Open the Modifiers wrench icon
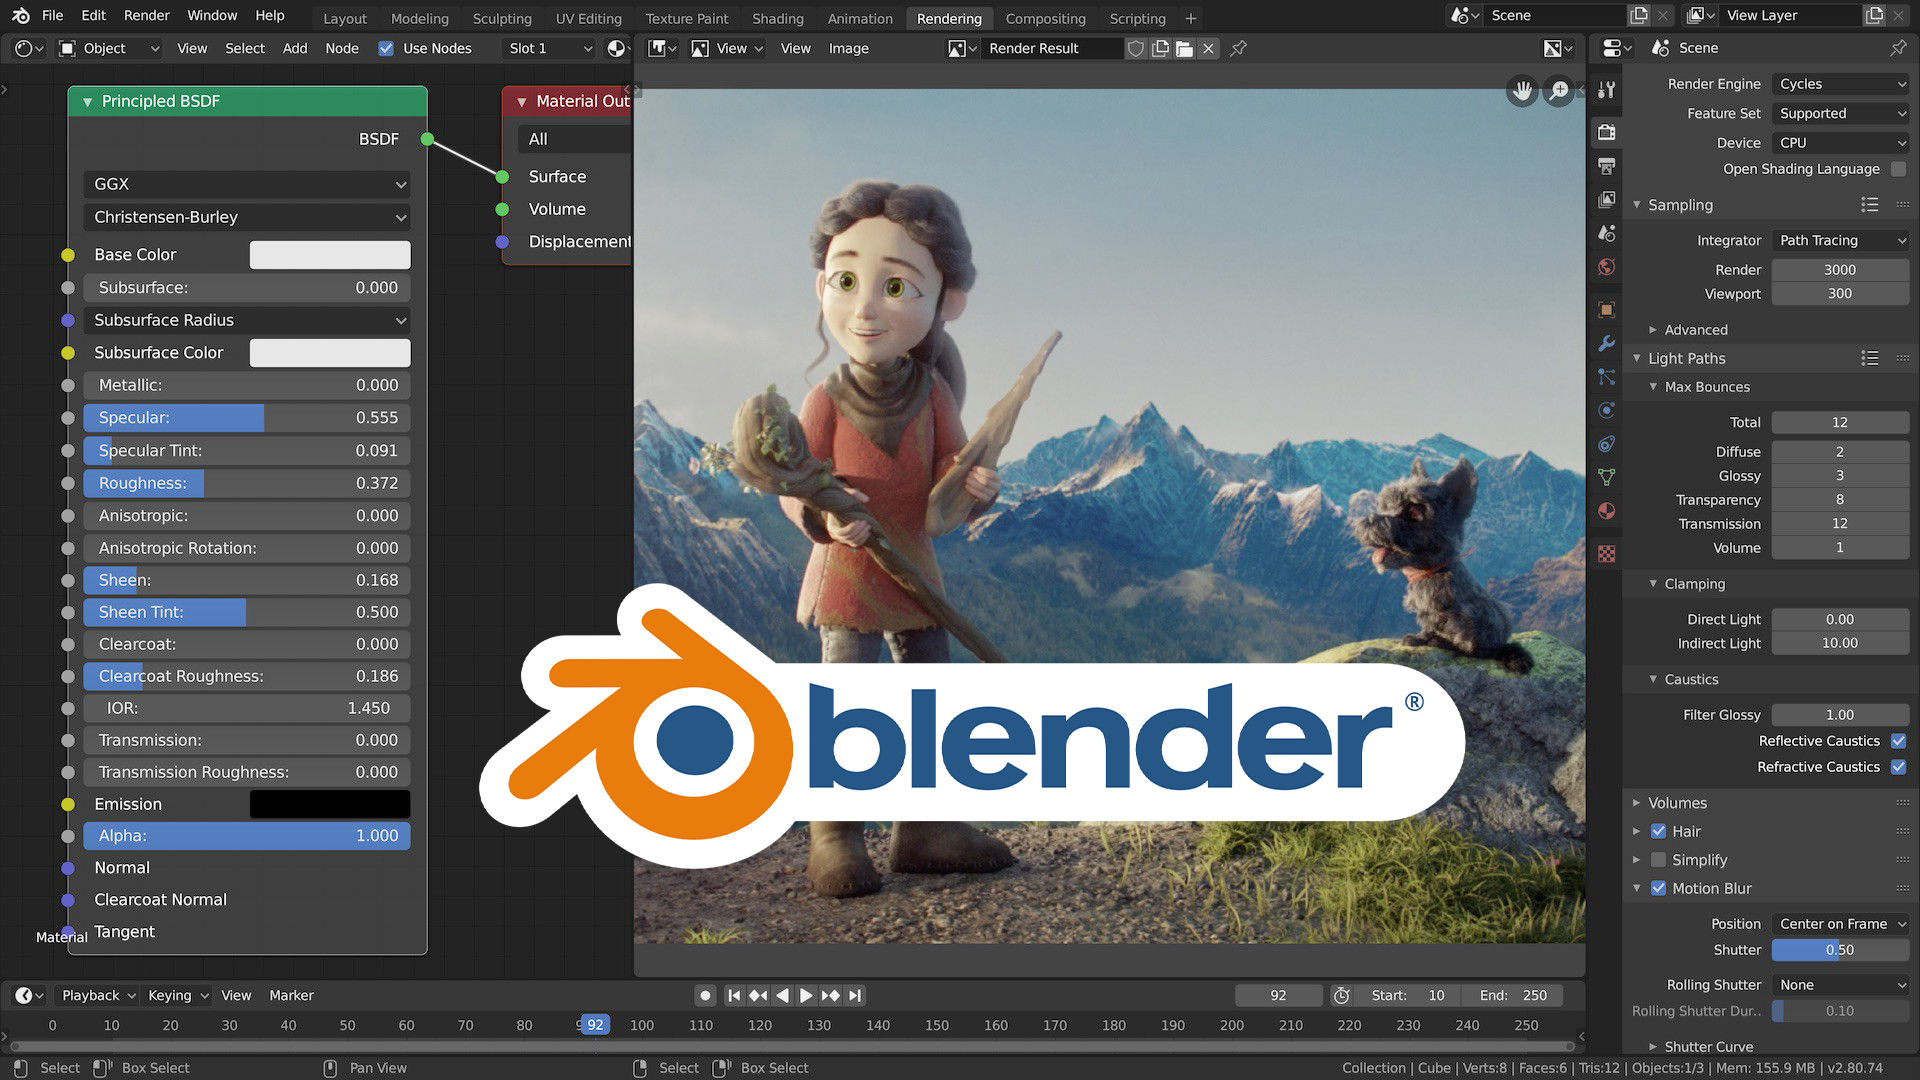Viewport: 1920px width, 1080px height. pos(1607,343)
